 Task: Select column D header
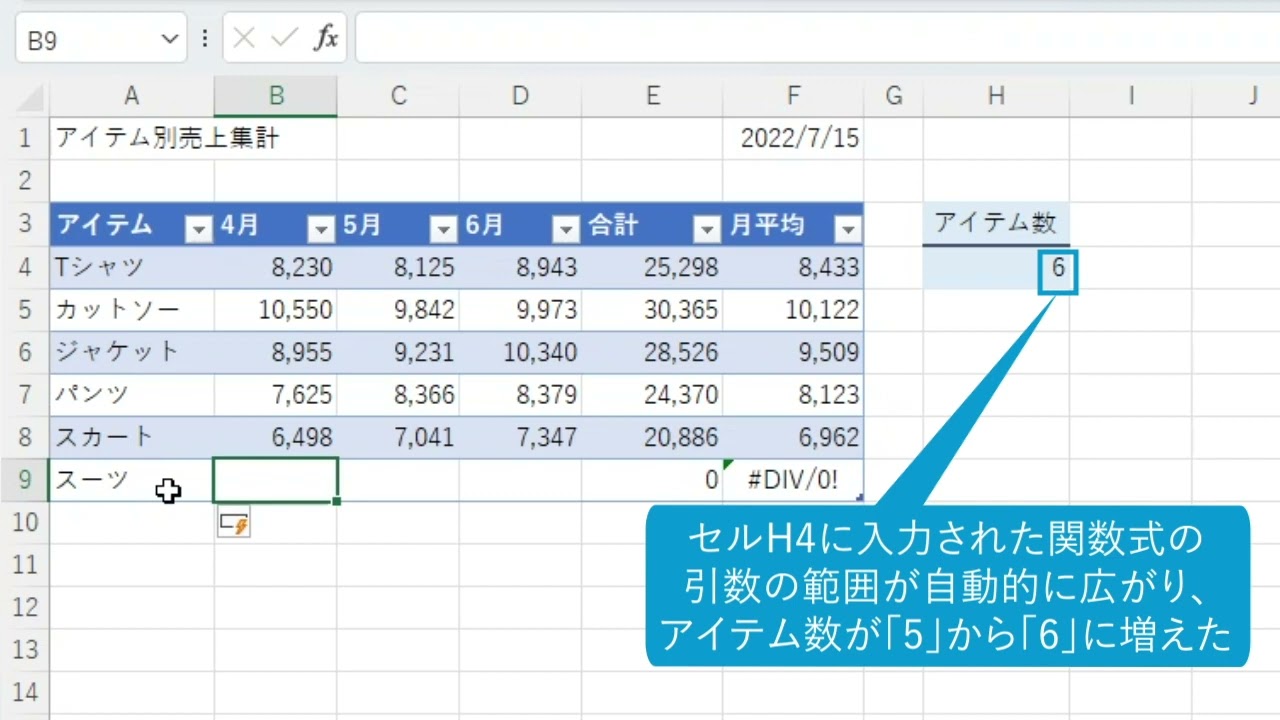520,96
